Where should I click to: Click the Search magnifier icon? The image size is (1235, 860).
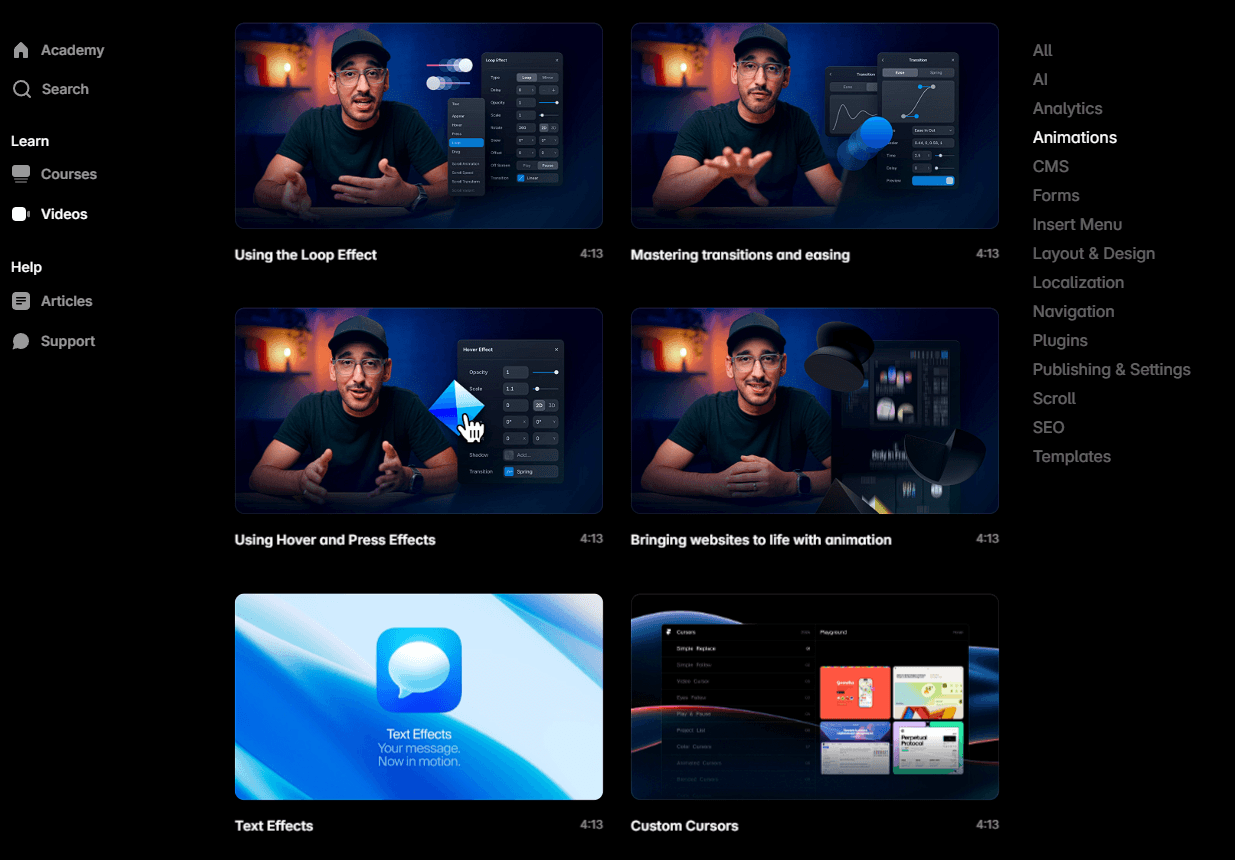(x=21, y=89)
